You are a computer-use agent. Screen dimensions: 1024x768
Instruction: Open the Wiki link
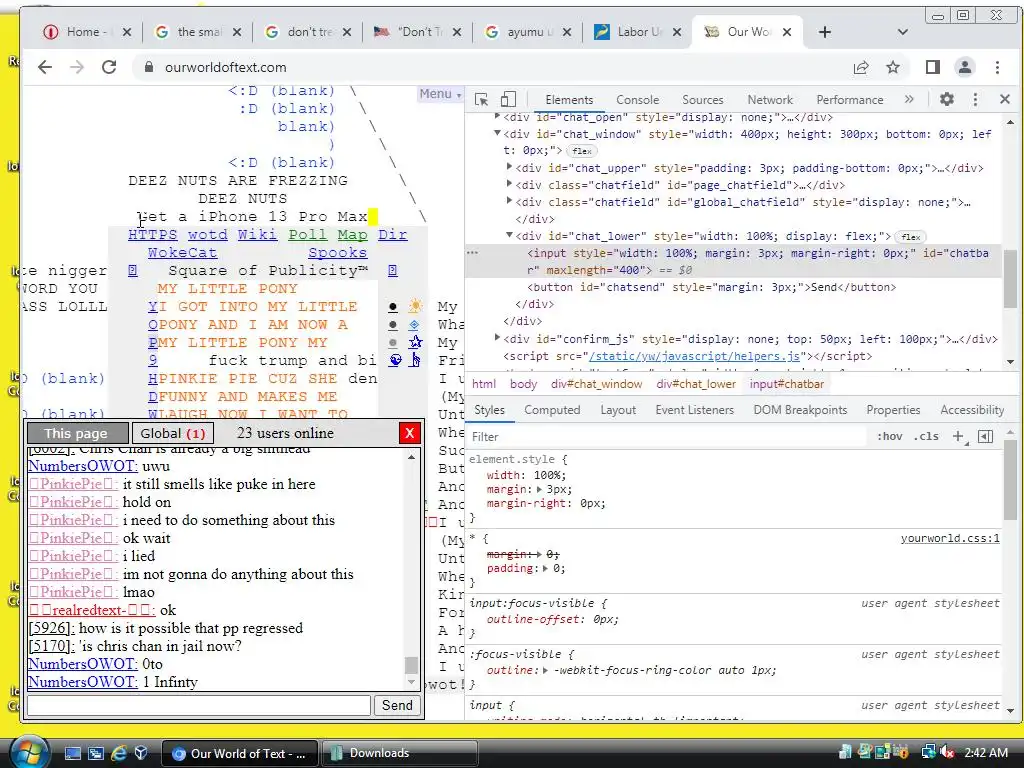click(257, 234)
